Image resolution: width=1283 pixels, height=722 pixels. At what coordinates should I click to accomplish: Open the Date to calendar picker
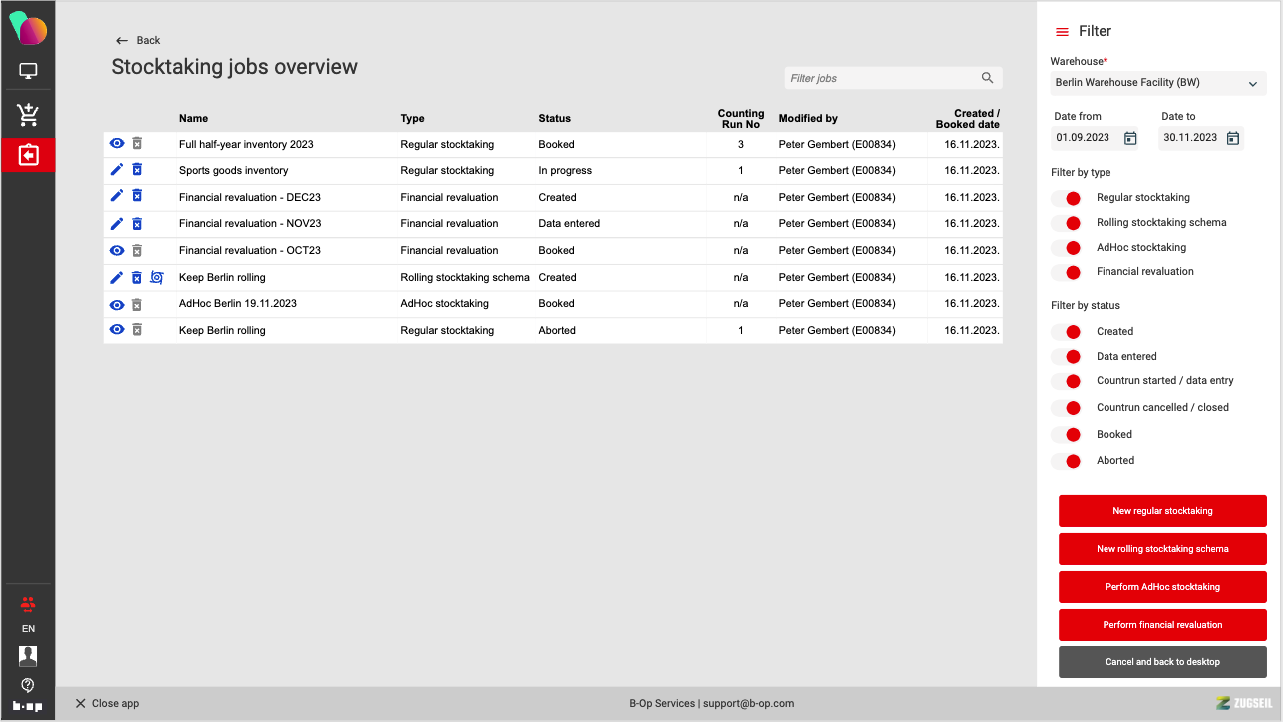pos(1233,138)
